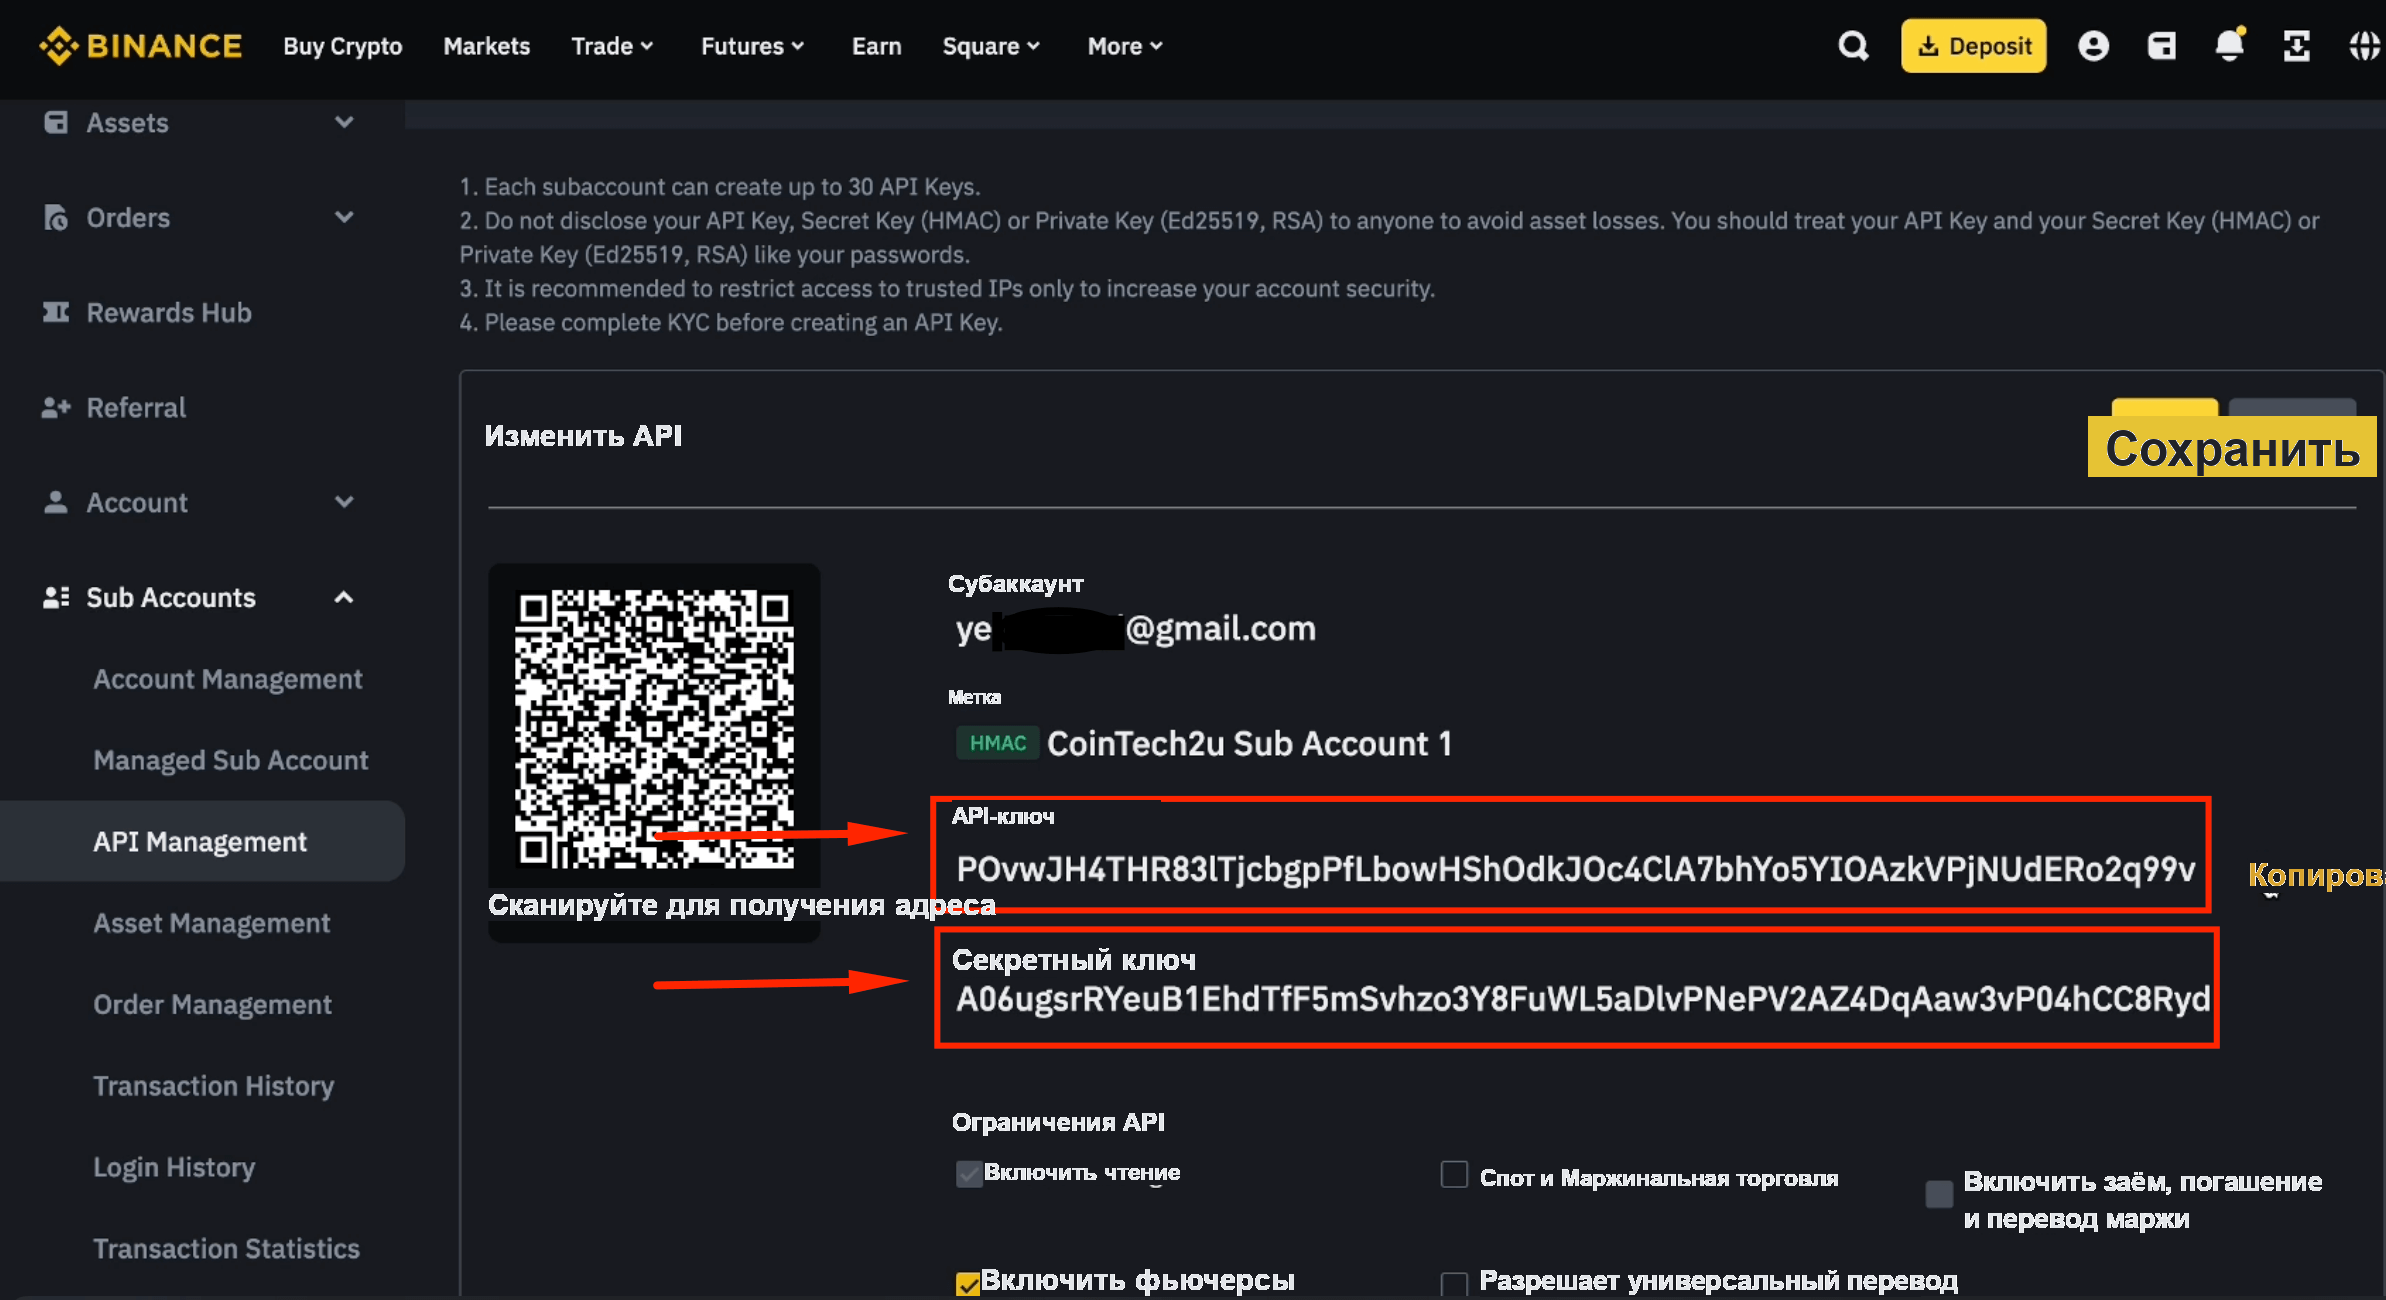The width and height of the screenshot is (2386, 1300).
Task: Click the Ограничения API heading
Action: [1058, 1122]
